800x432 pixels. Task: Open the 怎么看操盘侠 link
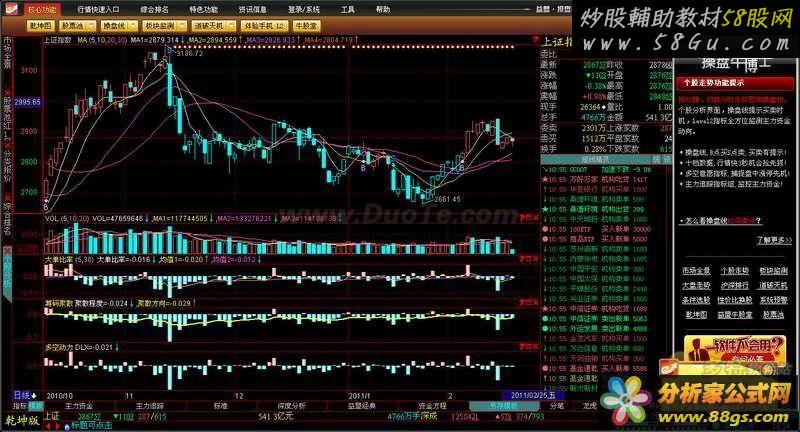pyautogui.click(x=720, y=220)
